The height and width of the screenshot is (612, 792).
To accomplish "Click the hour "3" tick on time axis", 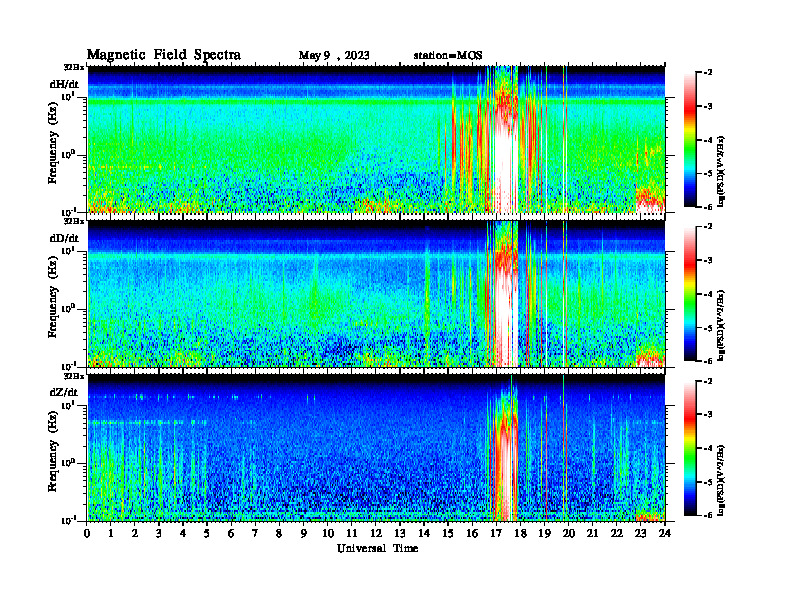I will [x=159, y=534].
